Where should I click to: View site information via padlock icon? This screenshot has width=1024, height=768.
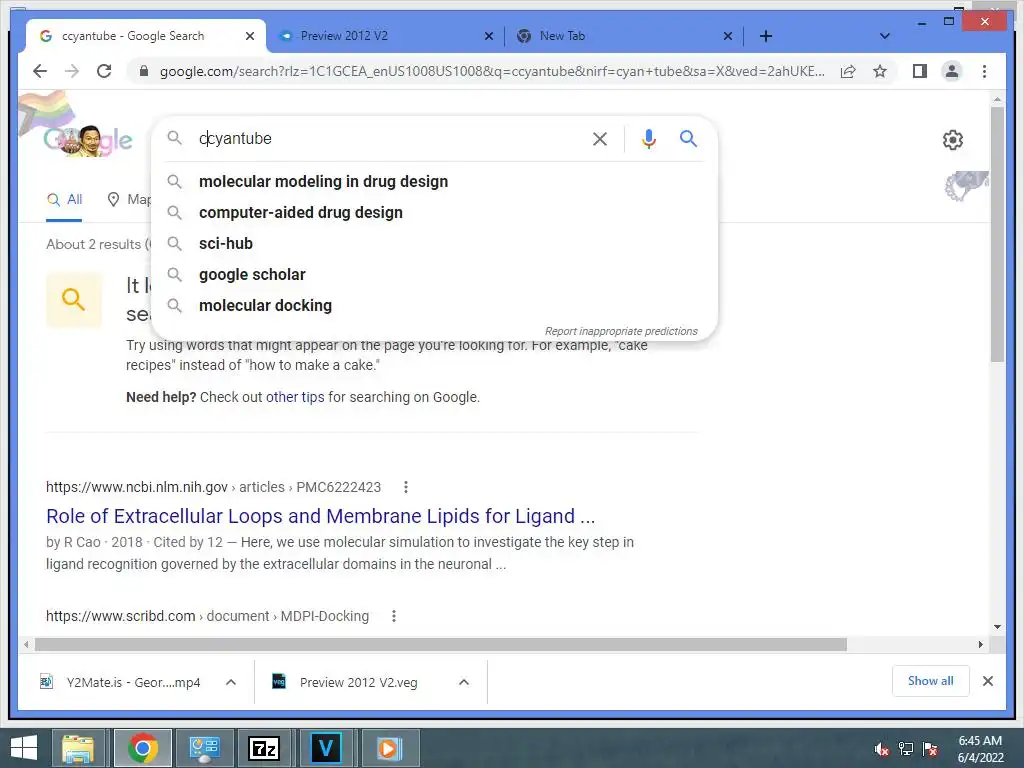(x=144, y=71)
